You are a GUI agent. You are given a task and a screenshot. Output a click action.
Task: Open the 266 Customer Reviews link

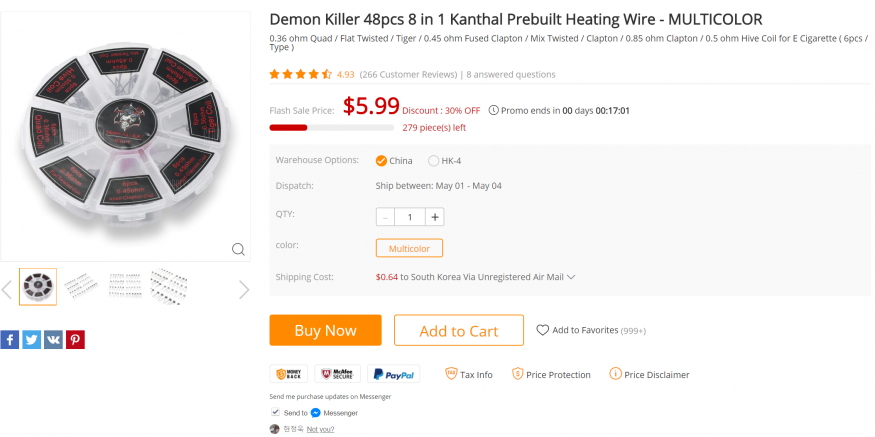click(x=408, y=74)
